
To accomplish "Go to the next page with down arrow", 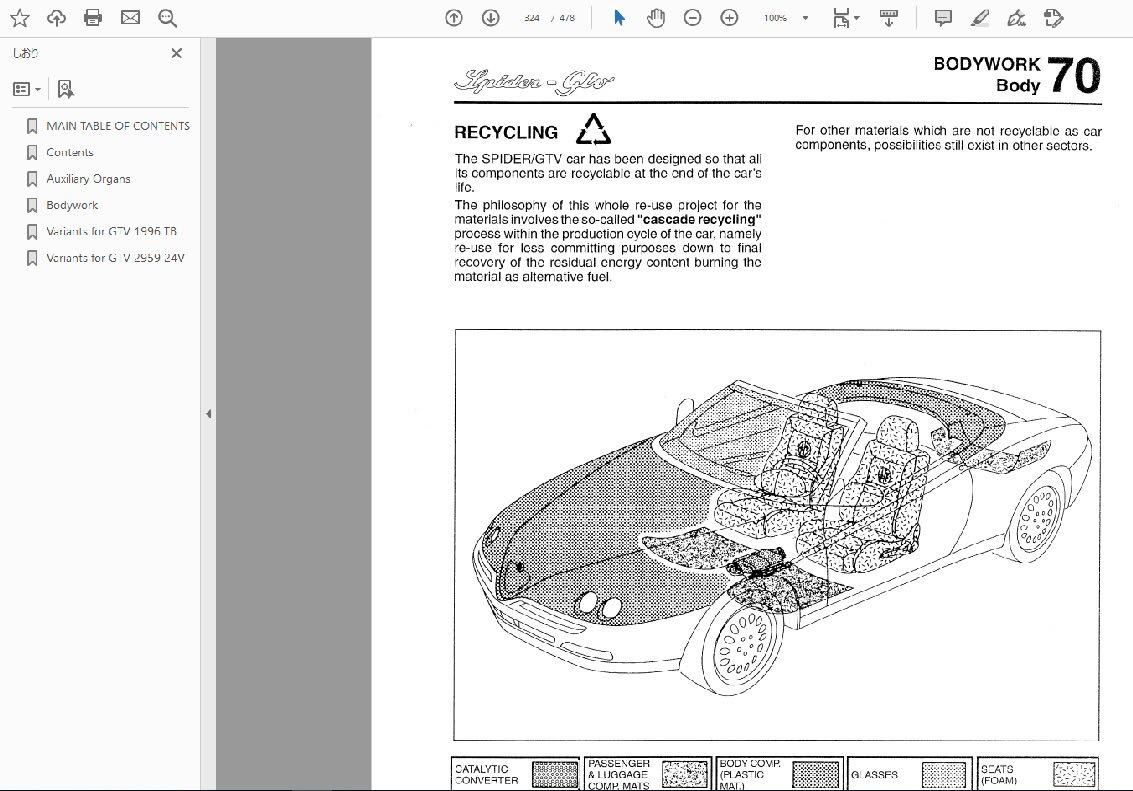I will coord(491,18).
